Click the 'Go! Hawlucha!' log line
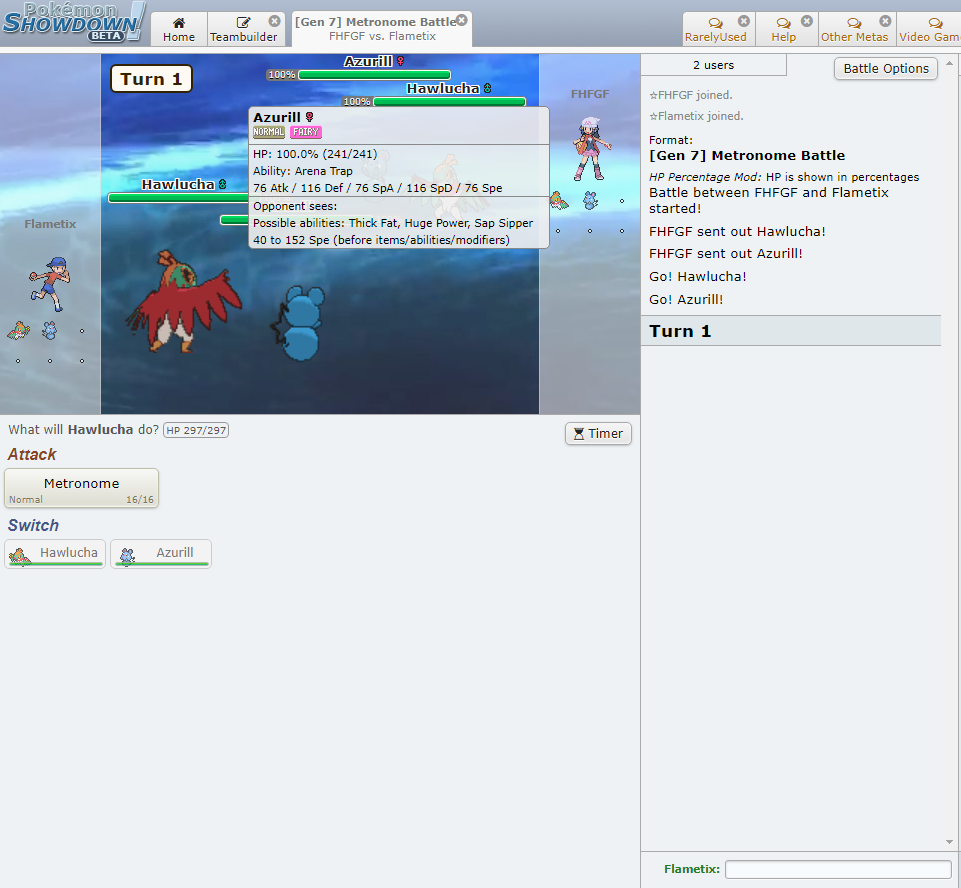 coord(697,276)
